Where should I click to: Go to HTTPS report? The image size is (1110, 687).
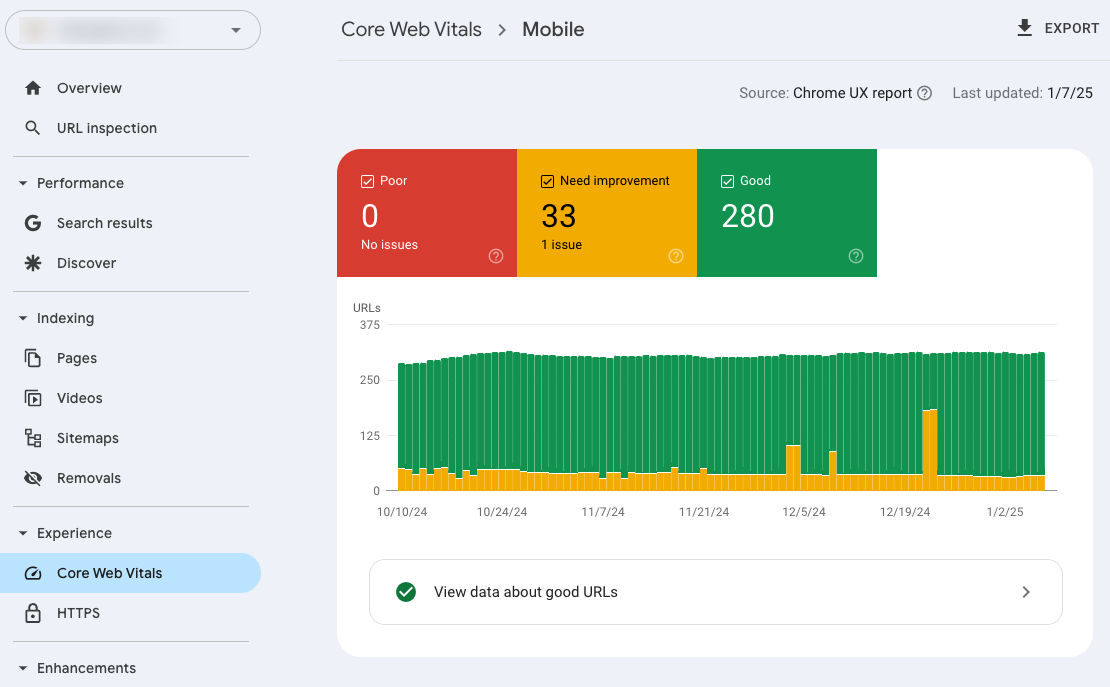[x=78, y=613]
